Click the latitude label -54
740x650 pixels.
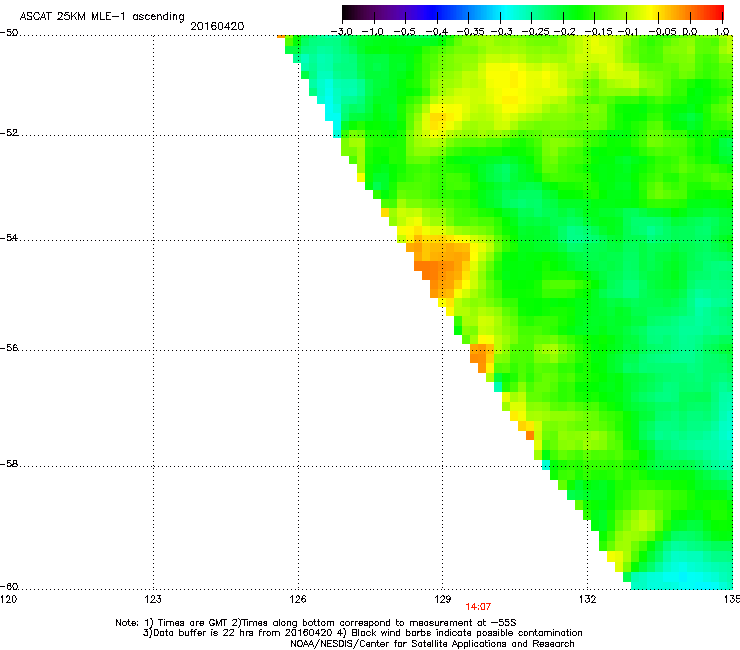(9, 237)
